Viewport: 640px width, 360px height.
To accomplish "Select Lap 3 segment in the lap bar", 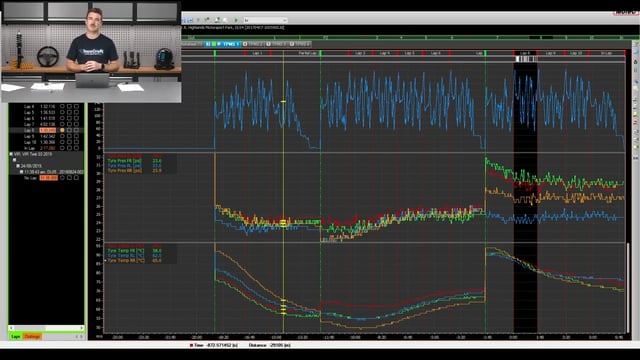I will (360, 53).
